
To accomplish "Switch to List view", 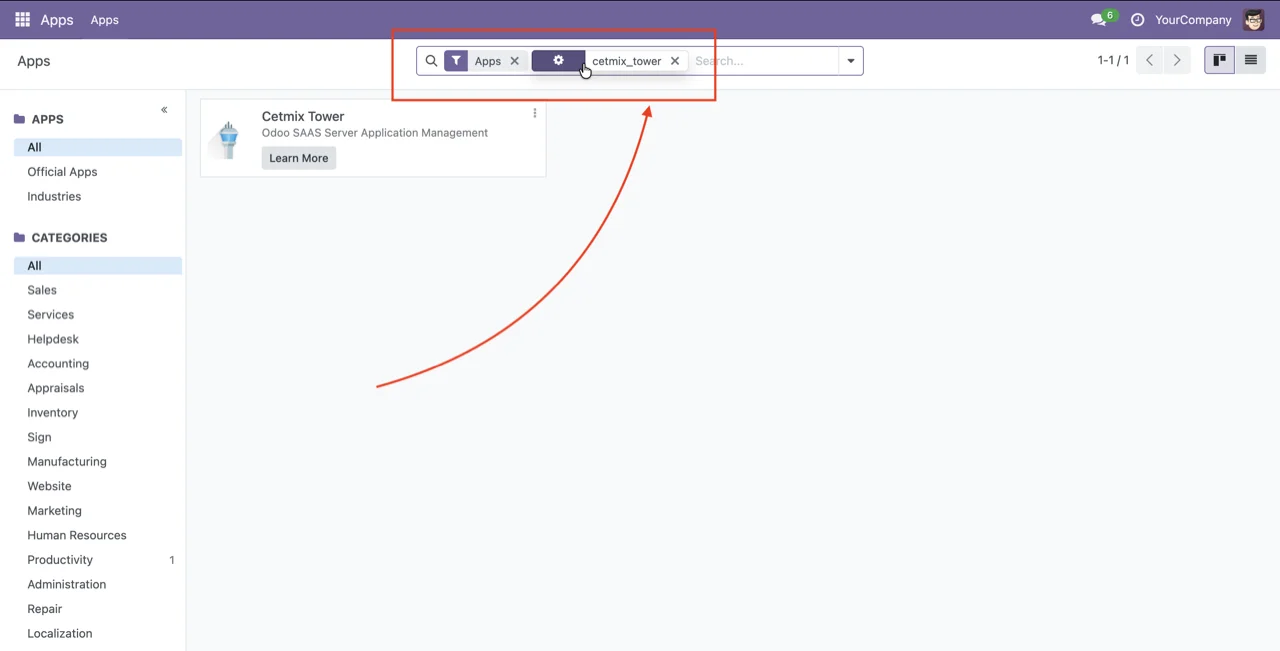I will [1250, 61].
